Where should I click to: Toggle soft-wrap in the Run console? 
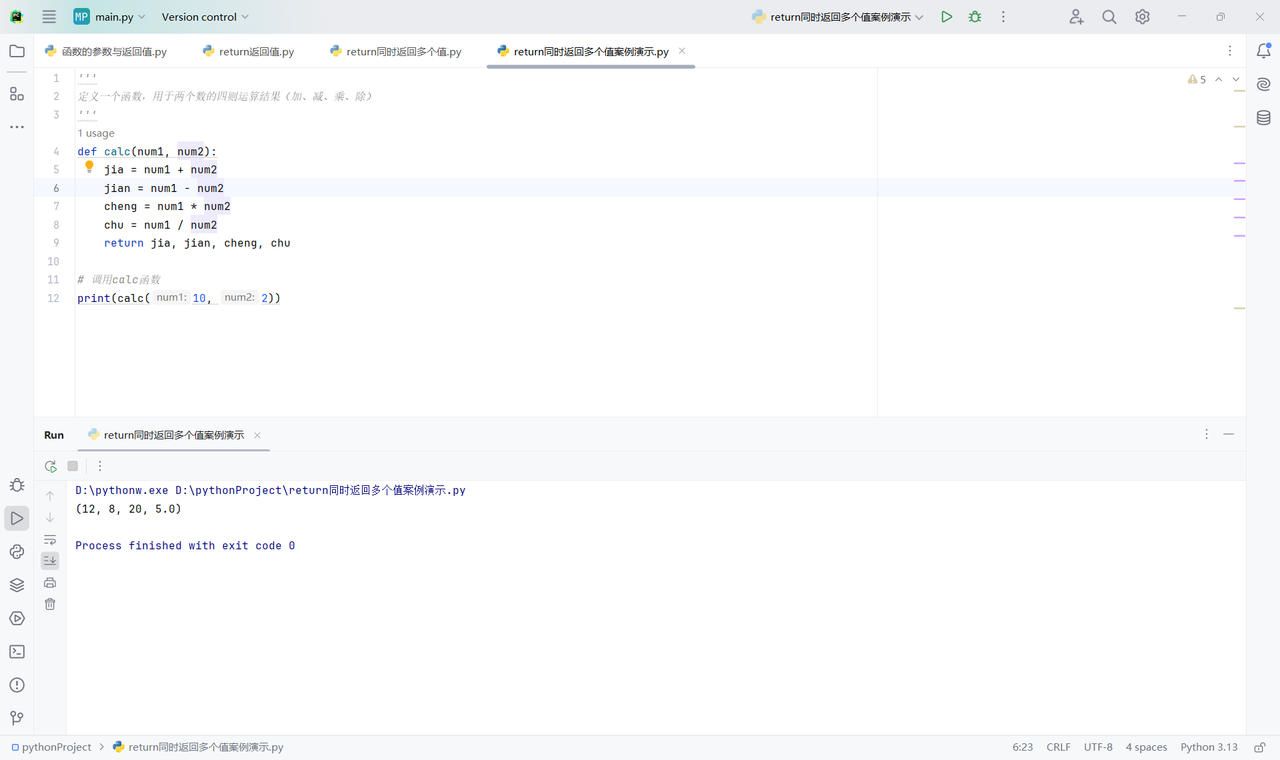click(49, 539)
